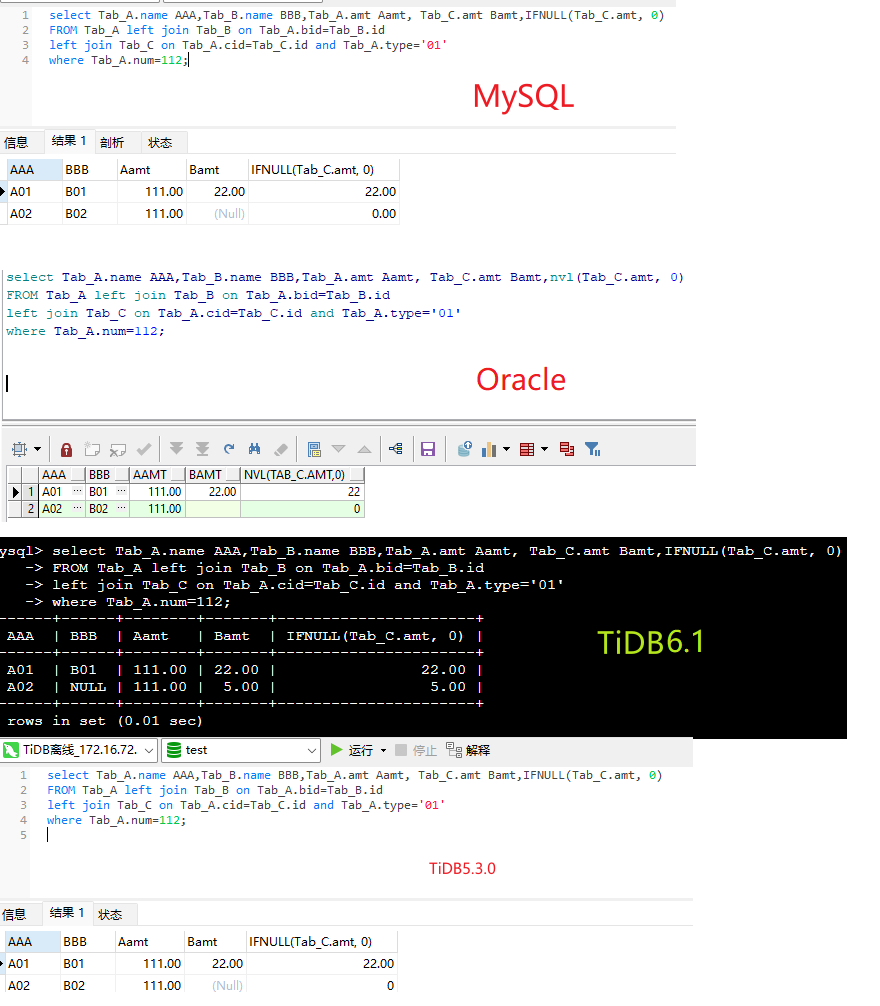
Task: Click the 解释 explain button
Action: coord(468,750)
